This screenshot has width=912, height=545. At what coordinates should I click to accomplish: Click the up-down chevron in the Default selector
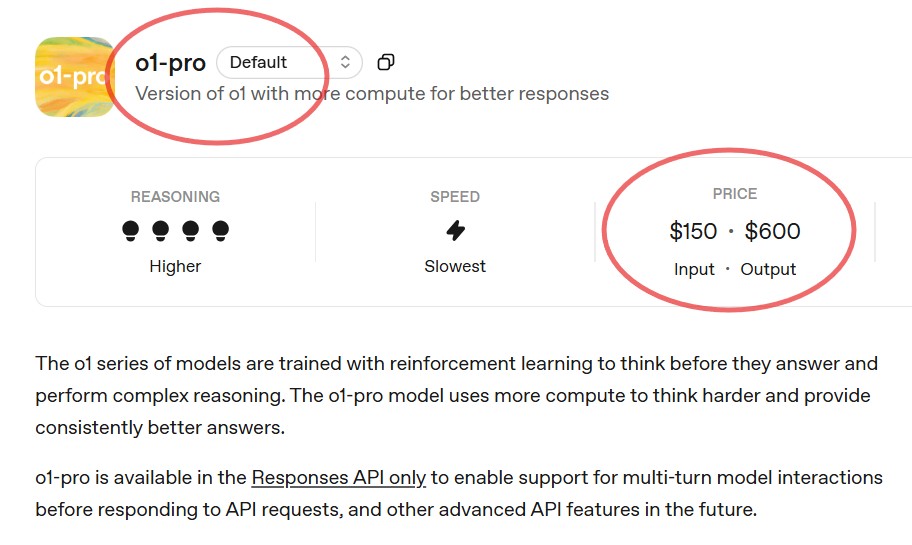(x=345, y=62)
